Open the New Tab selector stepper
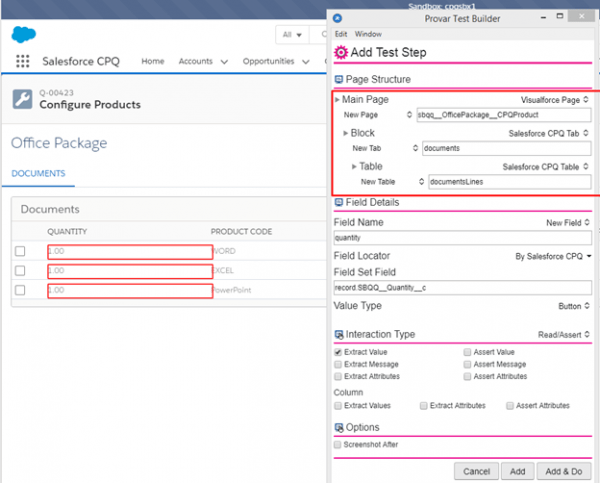The height and width of the screenshot is (483, 600). [x=415, y=148]
